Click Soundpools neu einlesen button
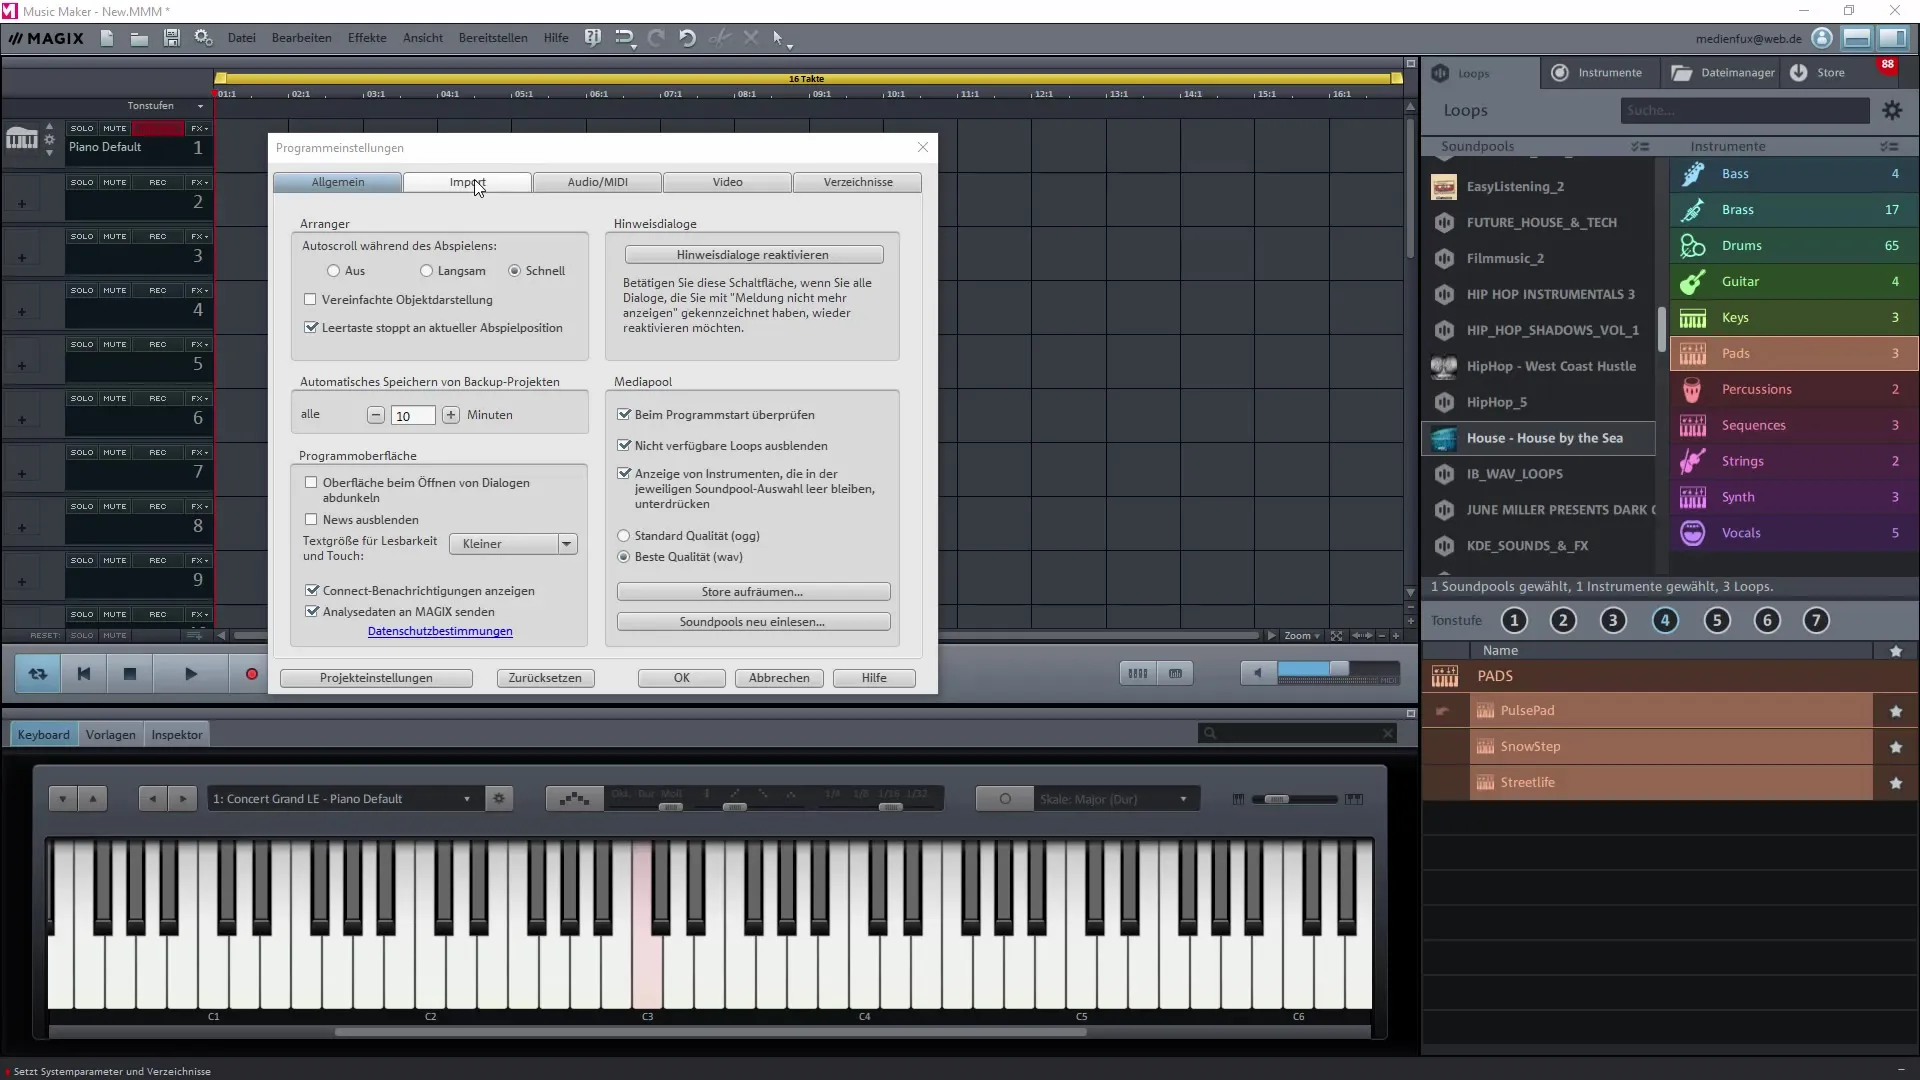 tap(753, 622)
